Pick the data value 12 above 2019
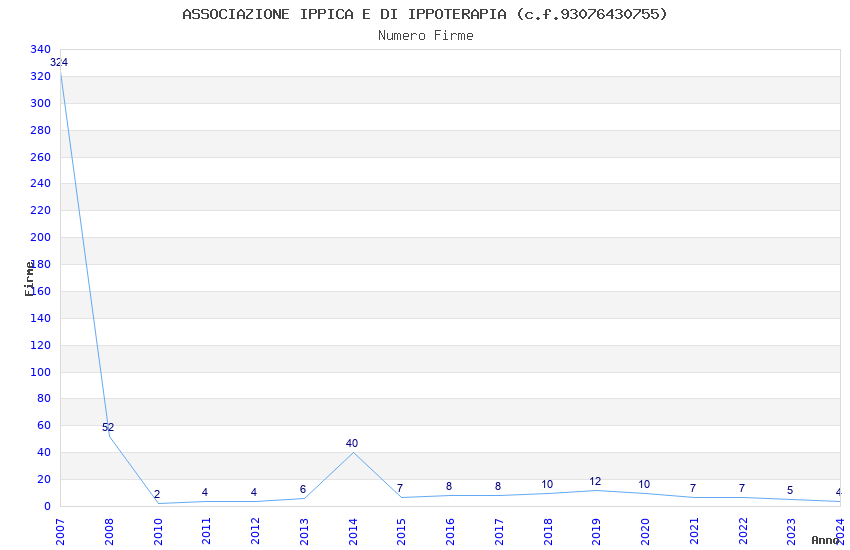Screen dimensions: 850x550 point(595,481)
